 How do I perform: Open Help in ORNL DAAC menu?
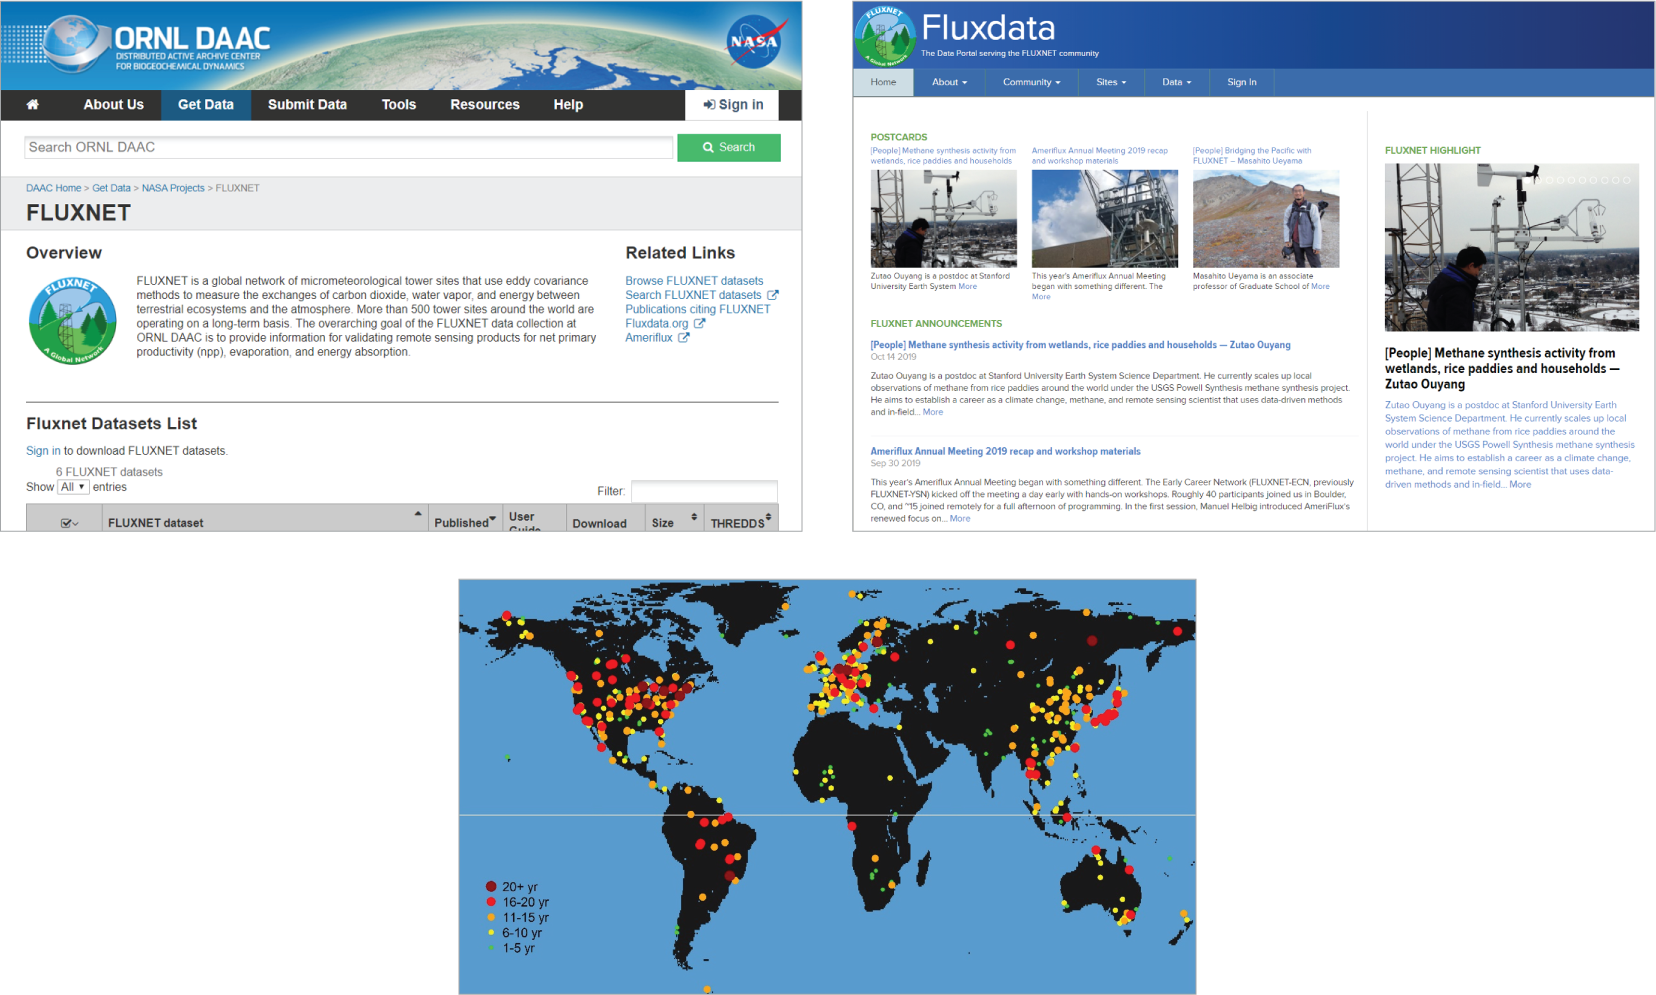coord(568,104)
